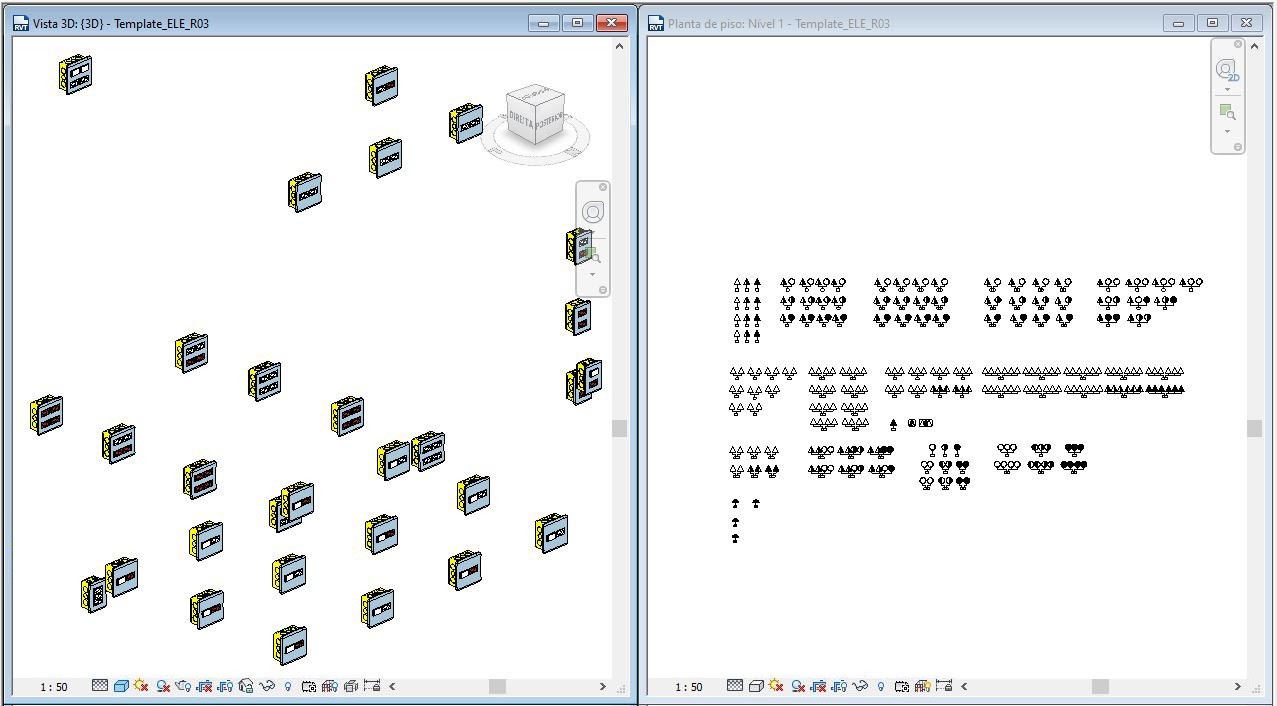Minimize the Planta de piso view window
This screenshot has height=706, width=1277.
click(1178, 23)
